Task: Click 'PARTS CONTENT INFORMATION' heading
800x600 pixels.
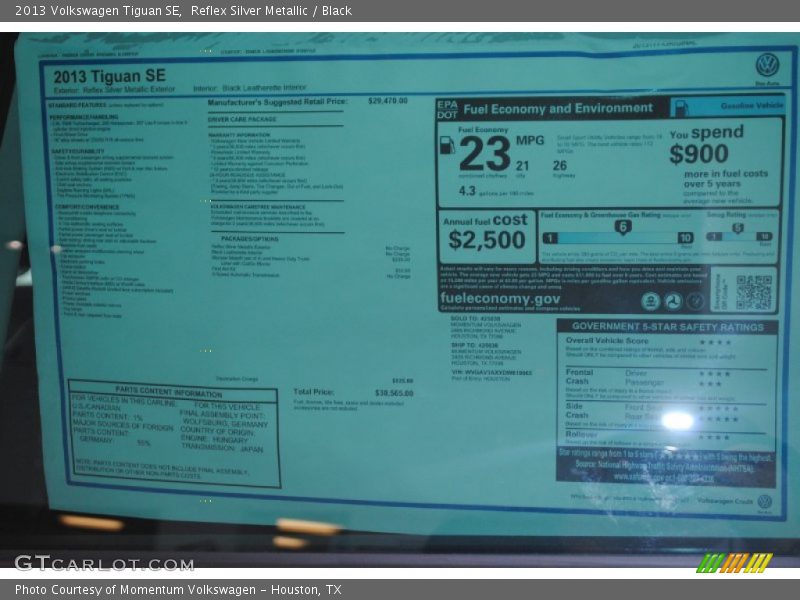Action: [169, 392]
